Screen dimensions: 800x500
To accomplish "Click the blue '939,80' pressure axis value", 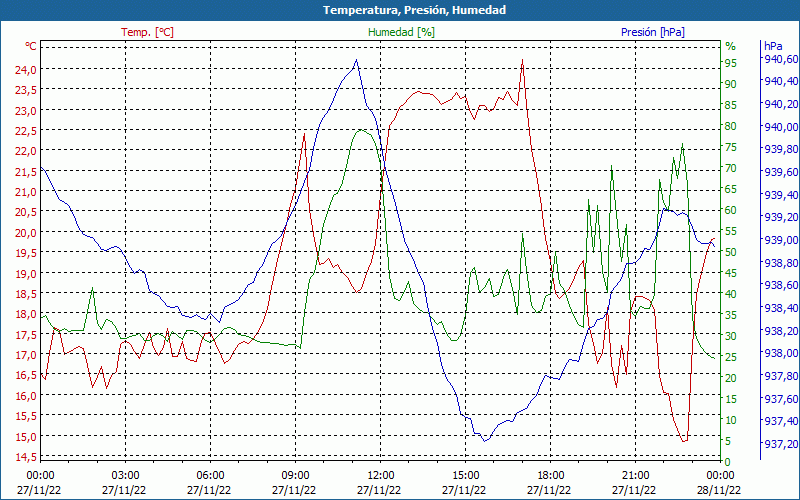I will 780,149.
